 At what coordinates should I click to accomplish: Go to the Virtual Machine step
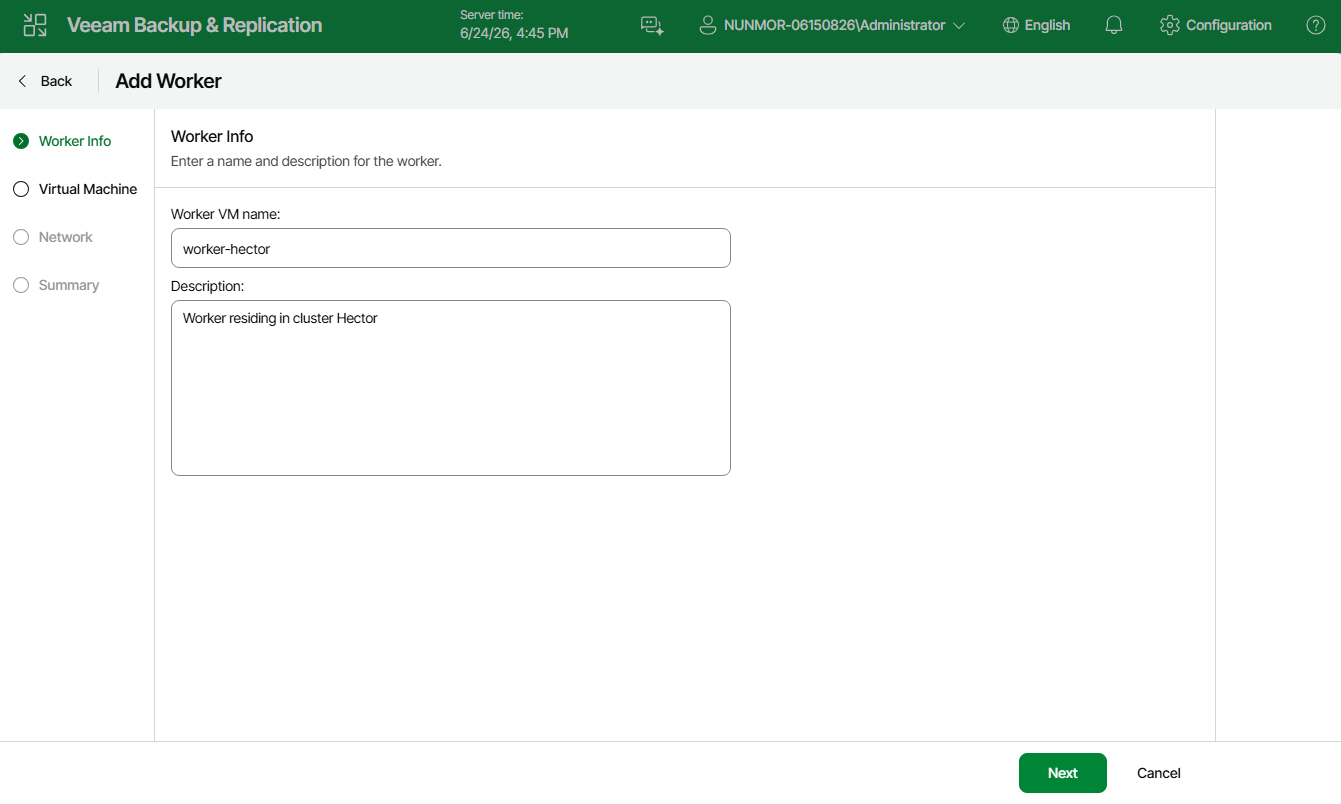(75, 189)
